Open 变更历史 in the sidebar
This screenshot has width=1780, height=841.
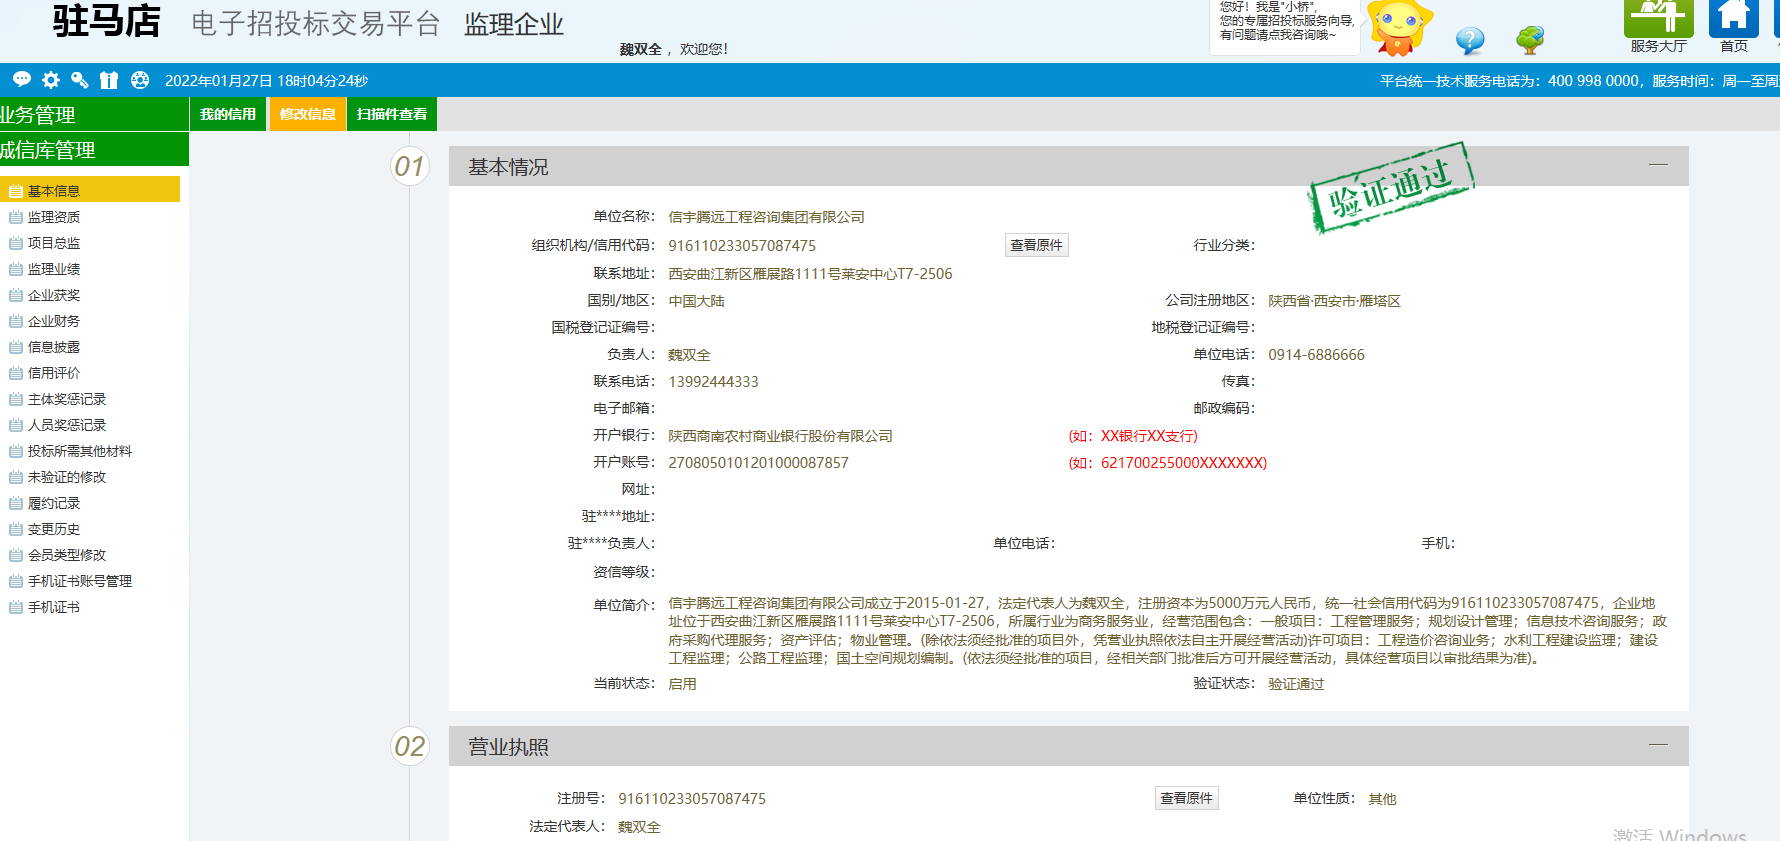(x=54, y=529)
